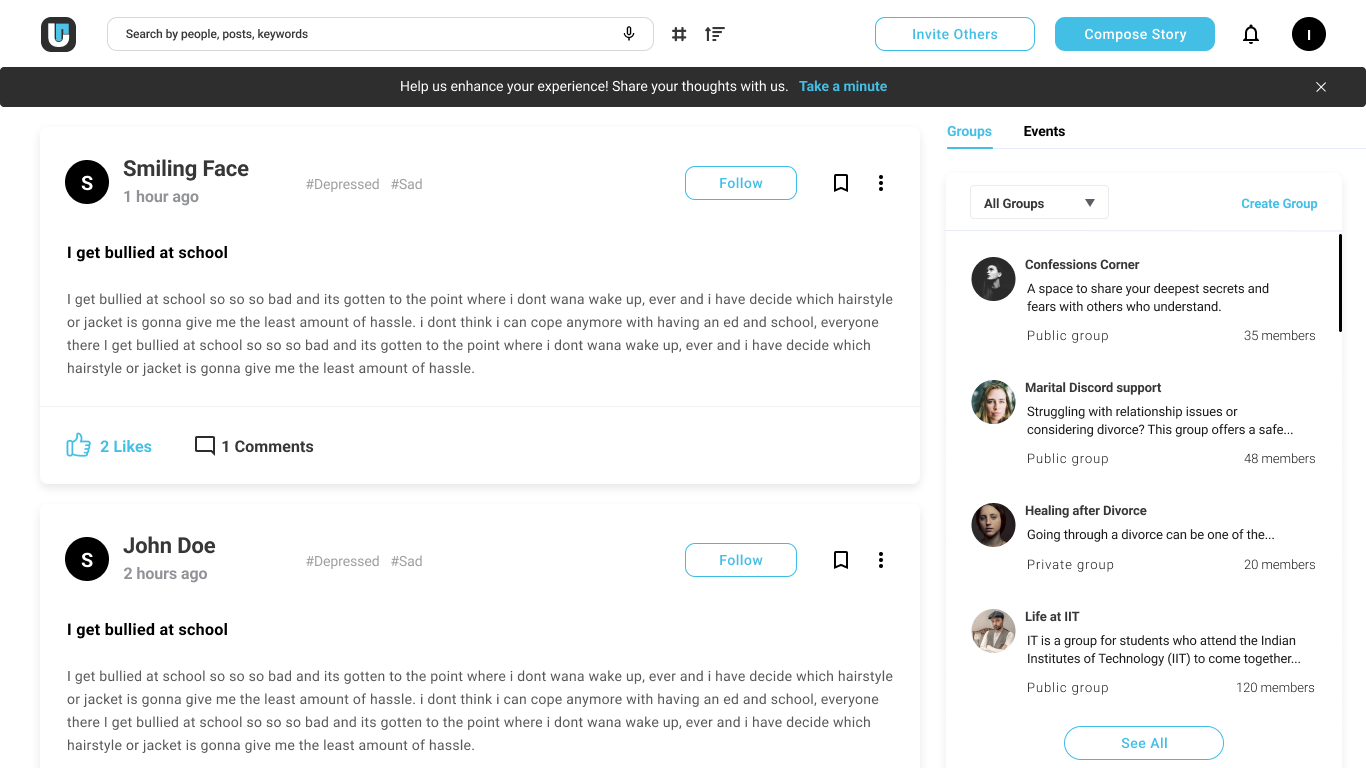Click the microphone icon in search bar
Image resolution: width=1366 pixels, height=768 pixels.
pos(629,34)
